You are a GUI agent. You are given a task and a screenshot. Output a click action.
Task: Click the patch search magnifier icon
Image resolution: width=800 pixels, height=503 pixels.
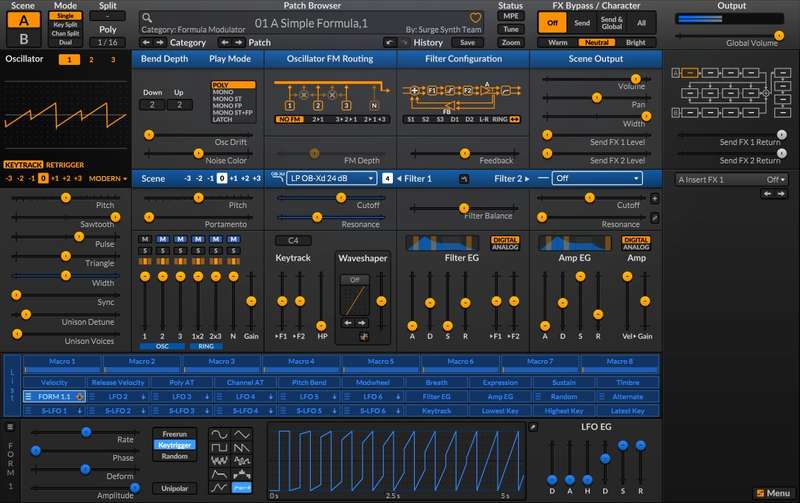point(146,18)
